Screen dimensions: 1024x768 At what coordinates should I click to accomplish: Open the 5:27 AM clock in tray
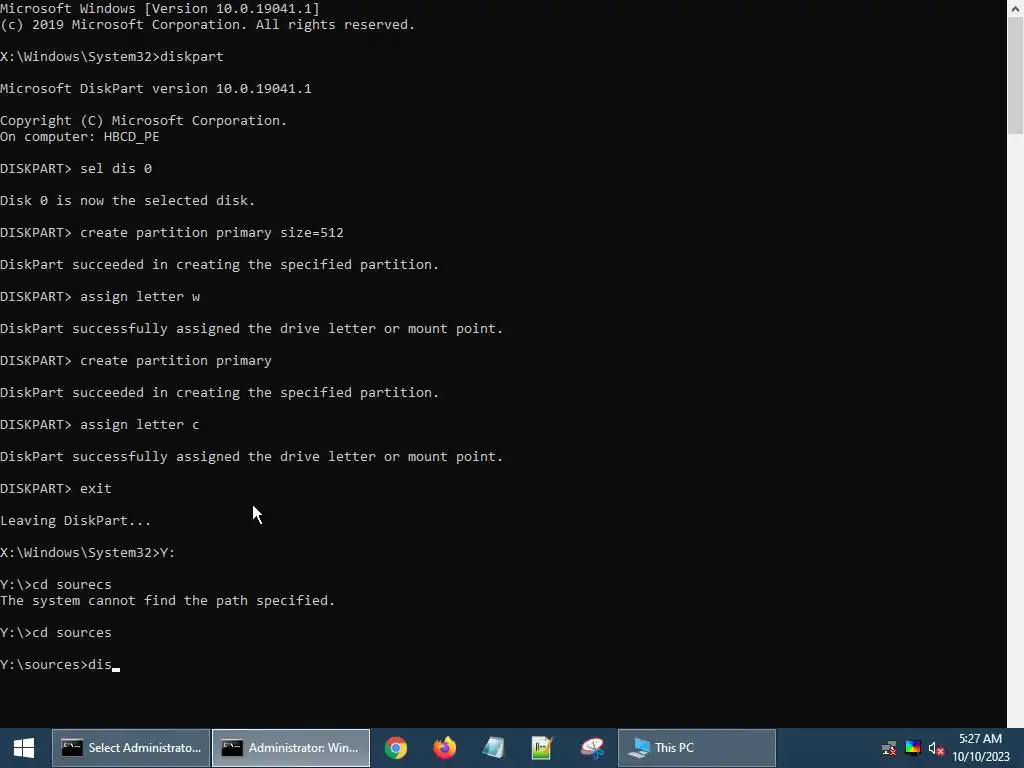981,748
